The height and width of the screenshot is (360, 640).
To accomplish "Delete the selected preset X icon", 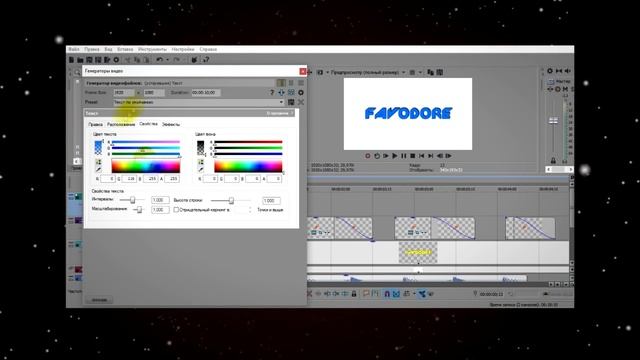I will (301, 102).
